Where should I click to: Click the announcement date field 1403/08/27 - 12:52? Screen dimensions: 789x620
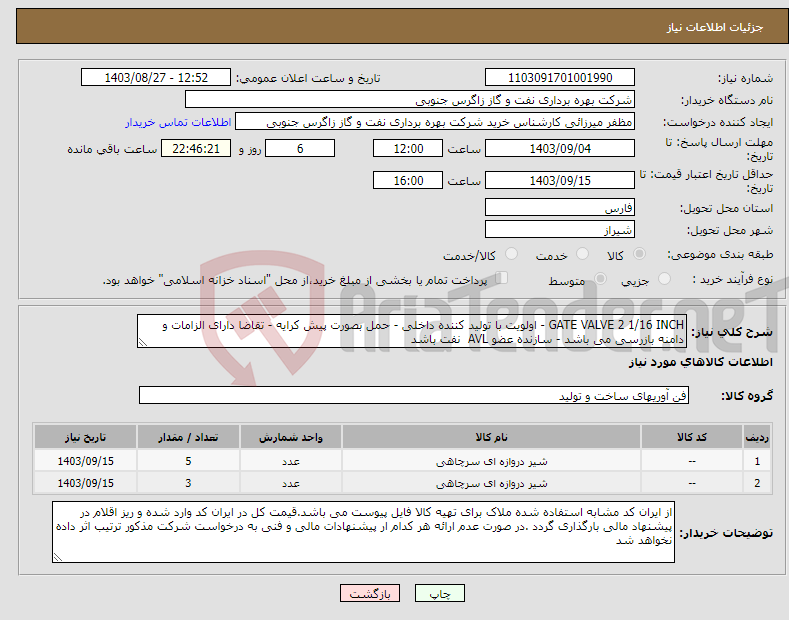pyautogui.click(x=156, y=78)
